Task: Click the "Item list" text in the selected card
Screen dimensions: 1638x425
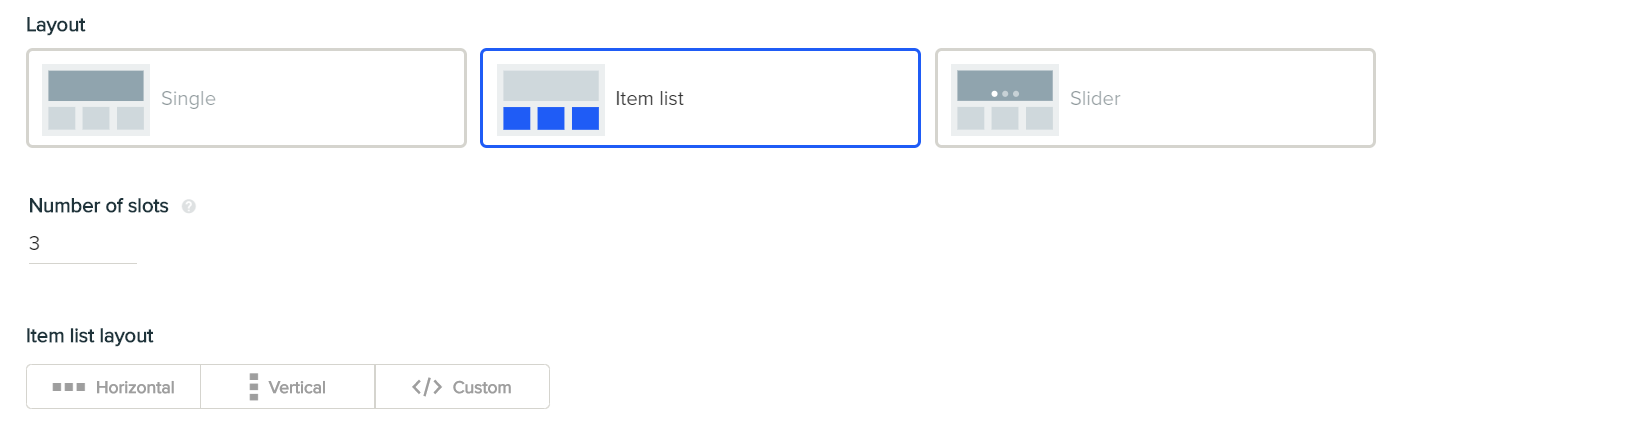Action: tap(649, 98)
